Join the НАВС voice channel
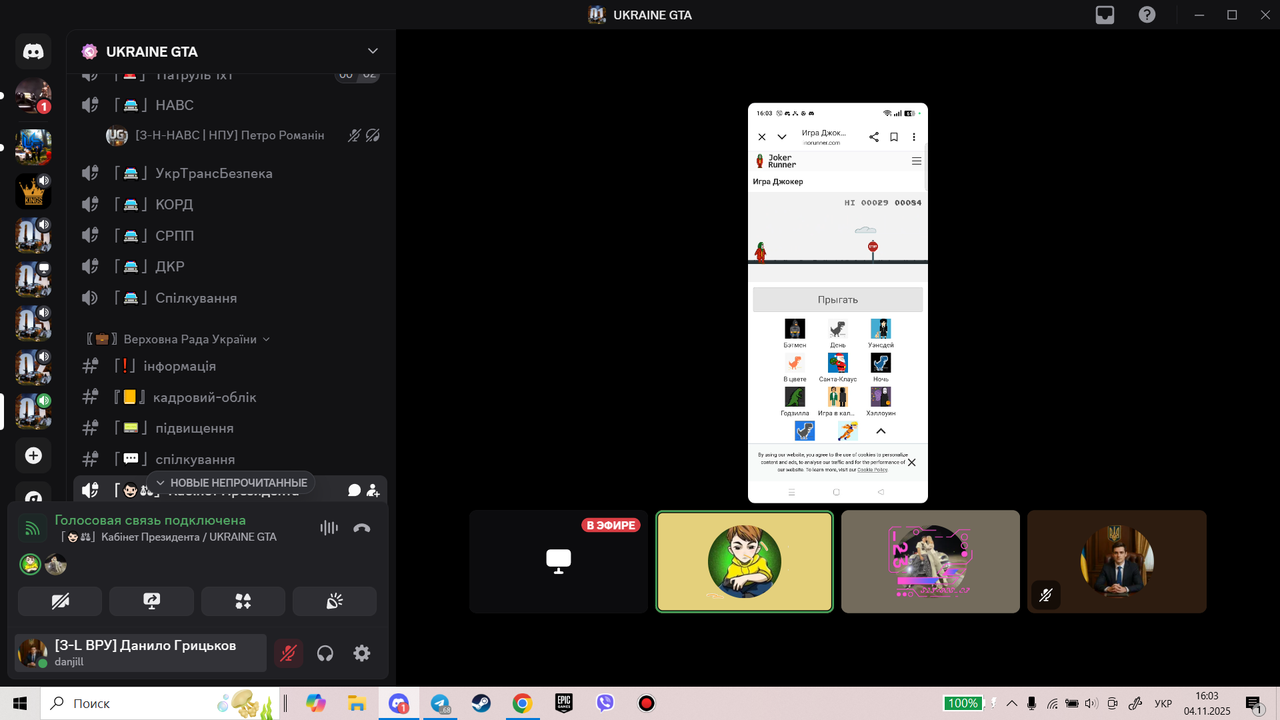 [x=230, y=105]
